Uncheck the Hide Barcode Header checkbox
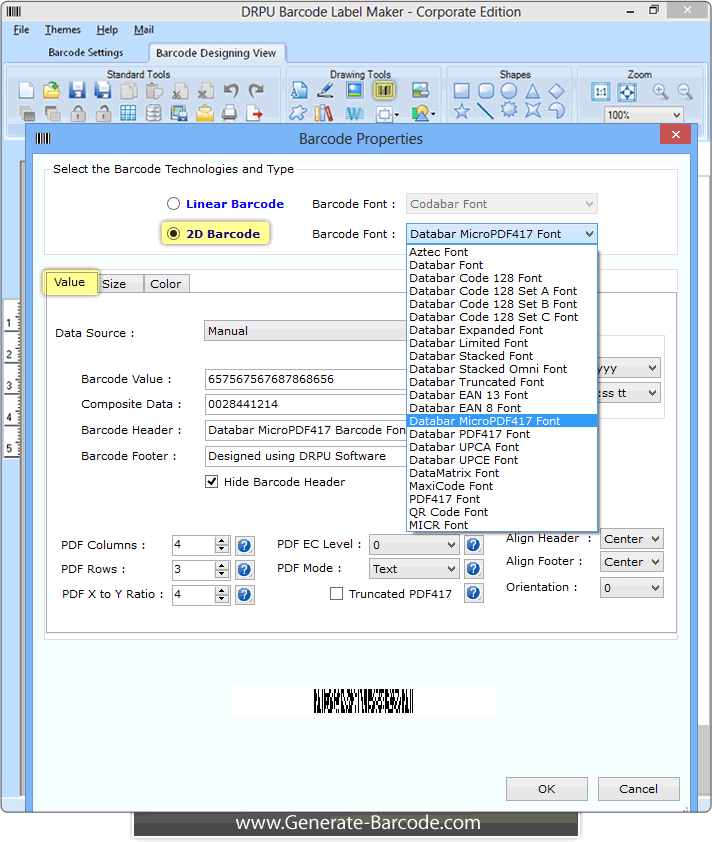 point(212,482)
